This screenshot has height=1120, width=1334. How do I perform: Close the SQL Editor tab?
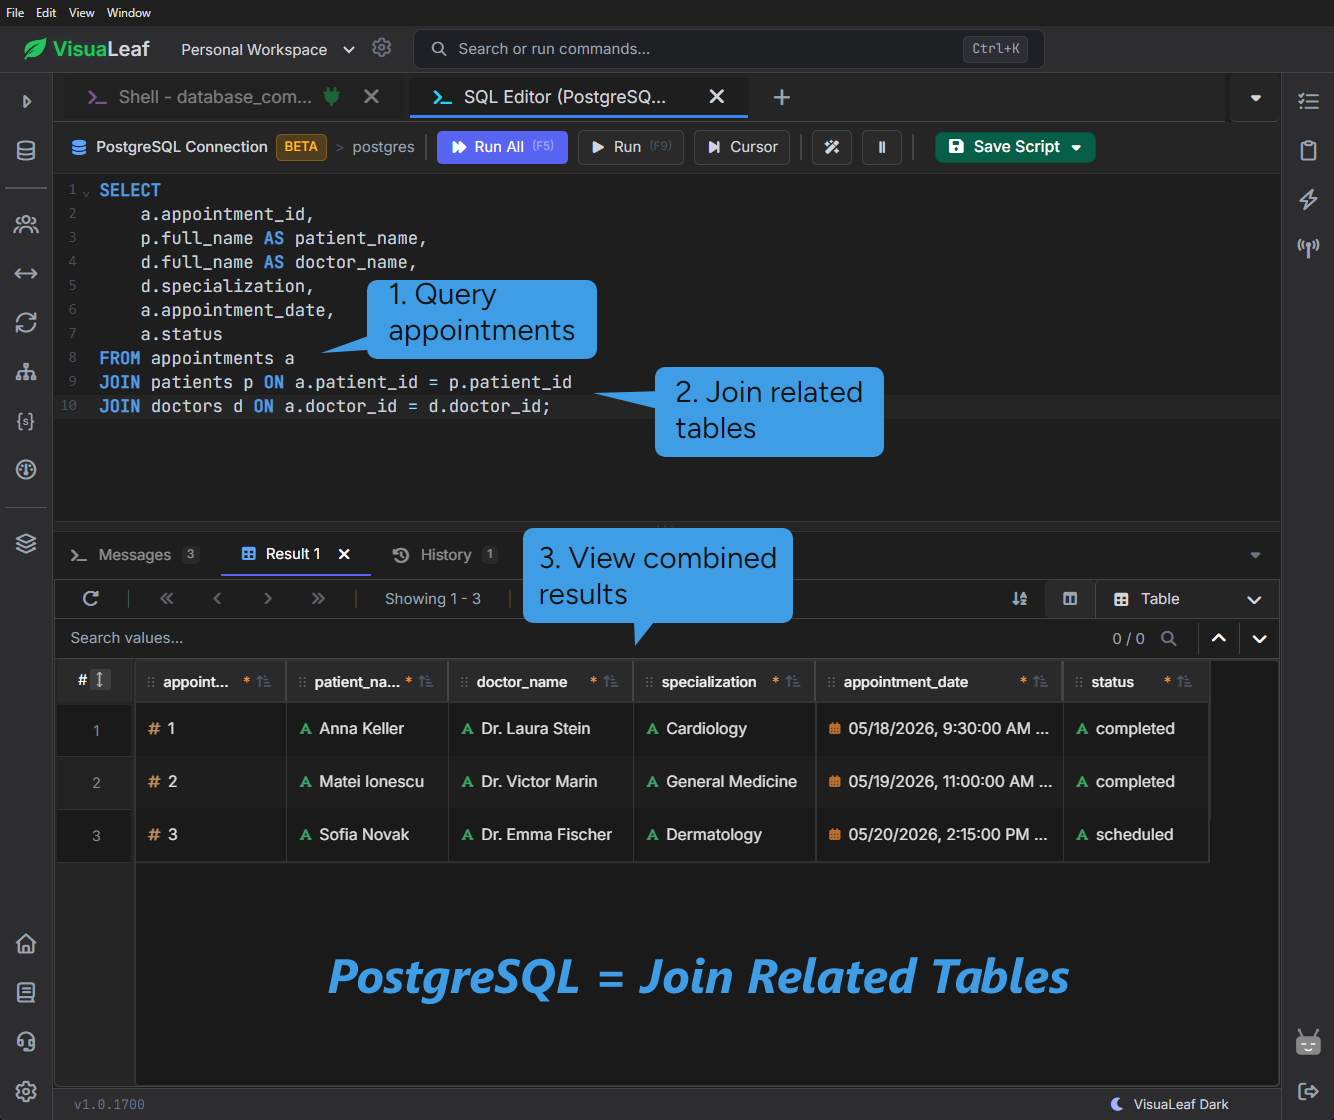(x=716, y=97)
